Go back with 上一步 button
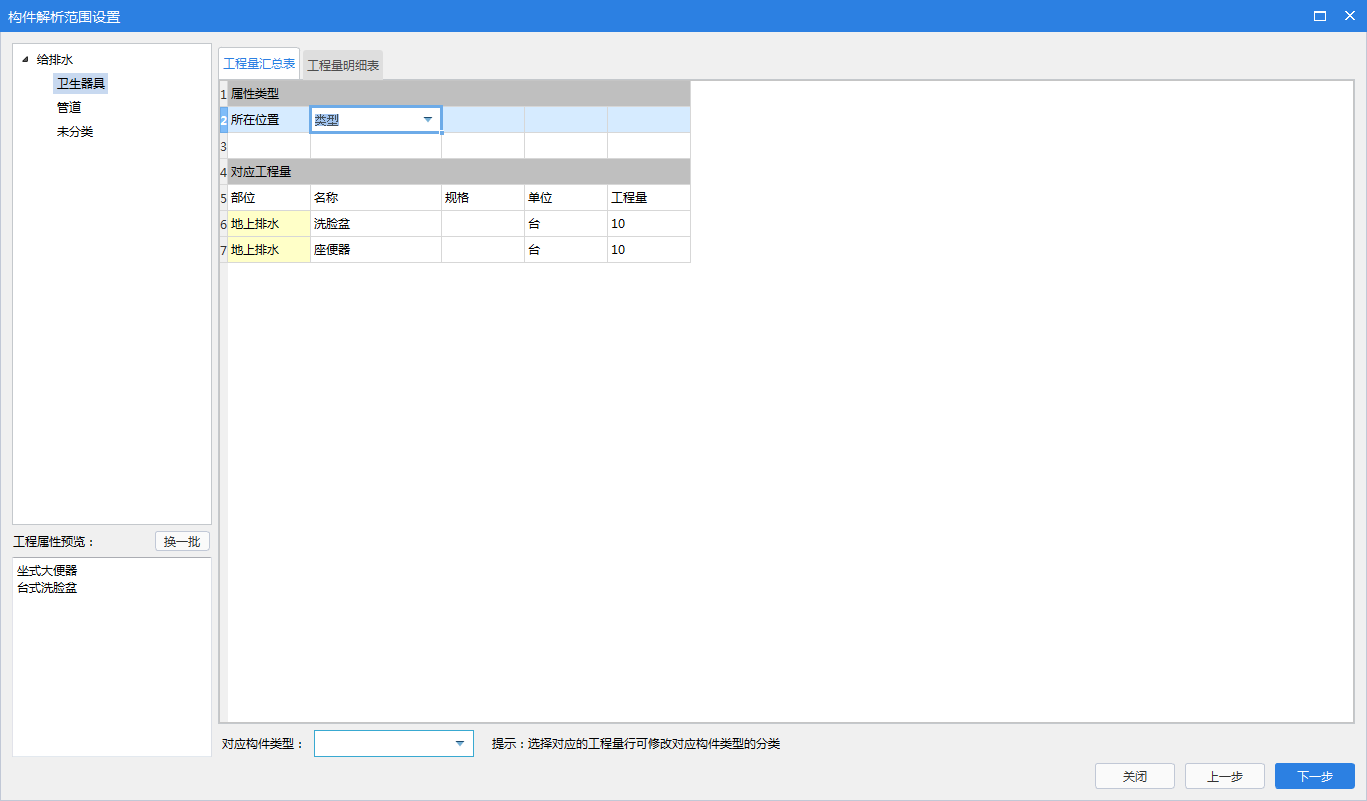This screenshot has height=801, width=1367. coord(1224,777)
